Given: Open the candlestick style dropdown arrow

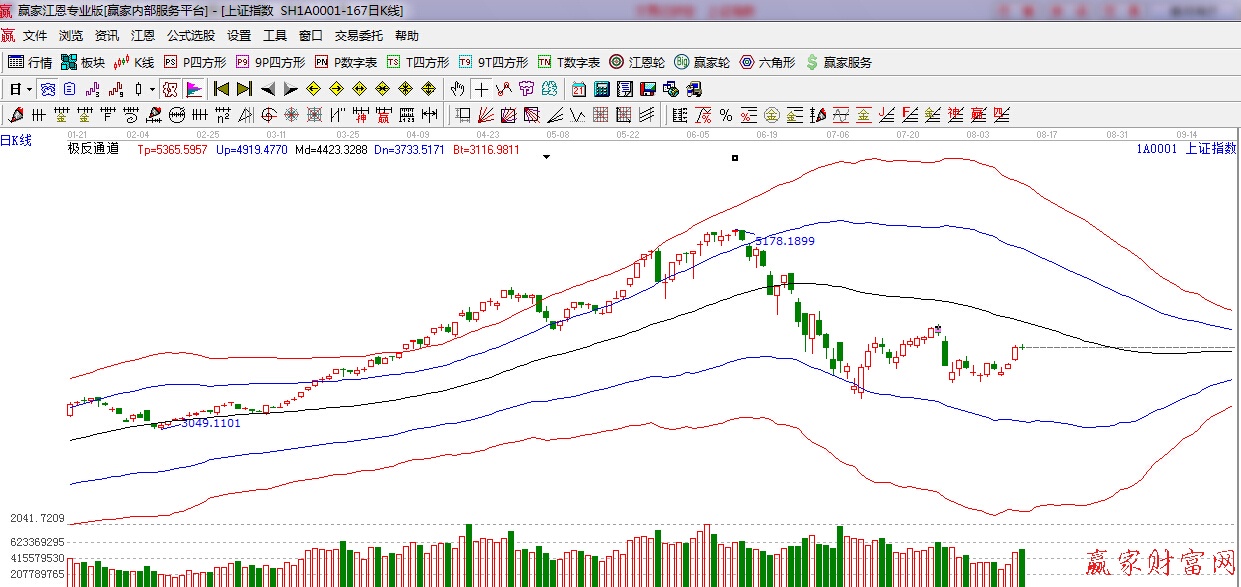Looking at the screenshot, I should (152, 89).
